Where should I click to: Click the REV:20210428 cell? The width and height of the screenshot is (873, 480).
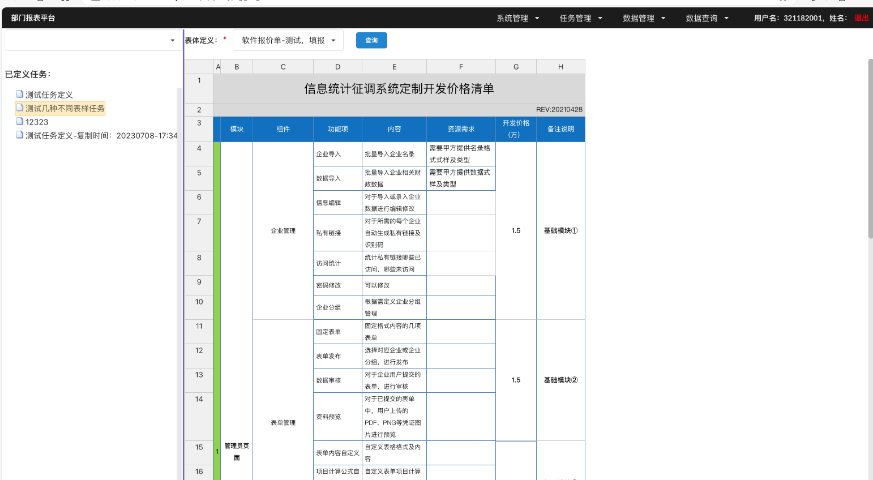[x=560, y=110]
